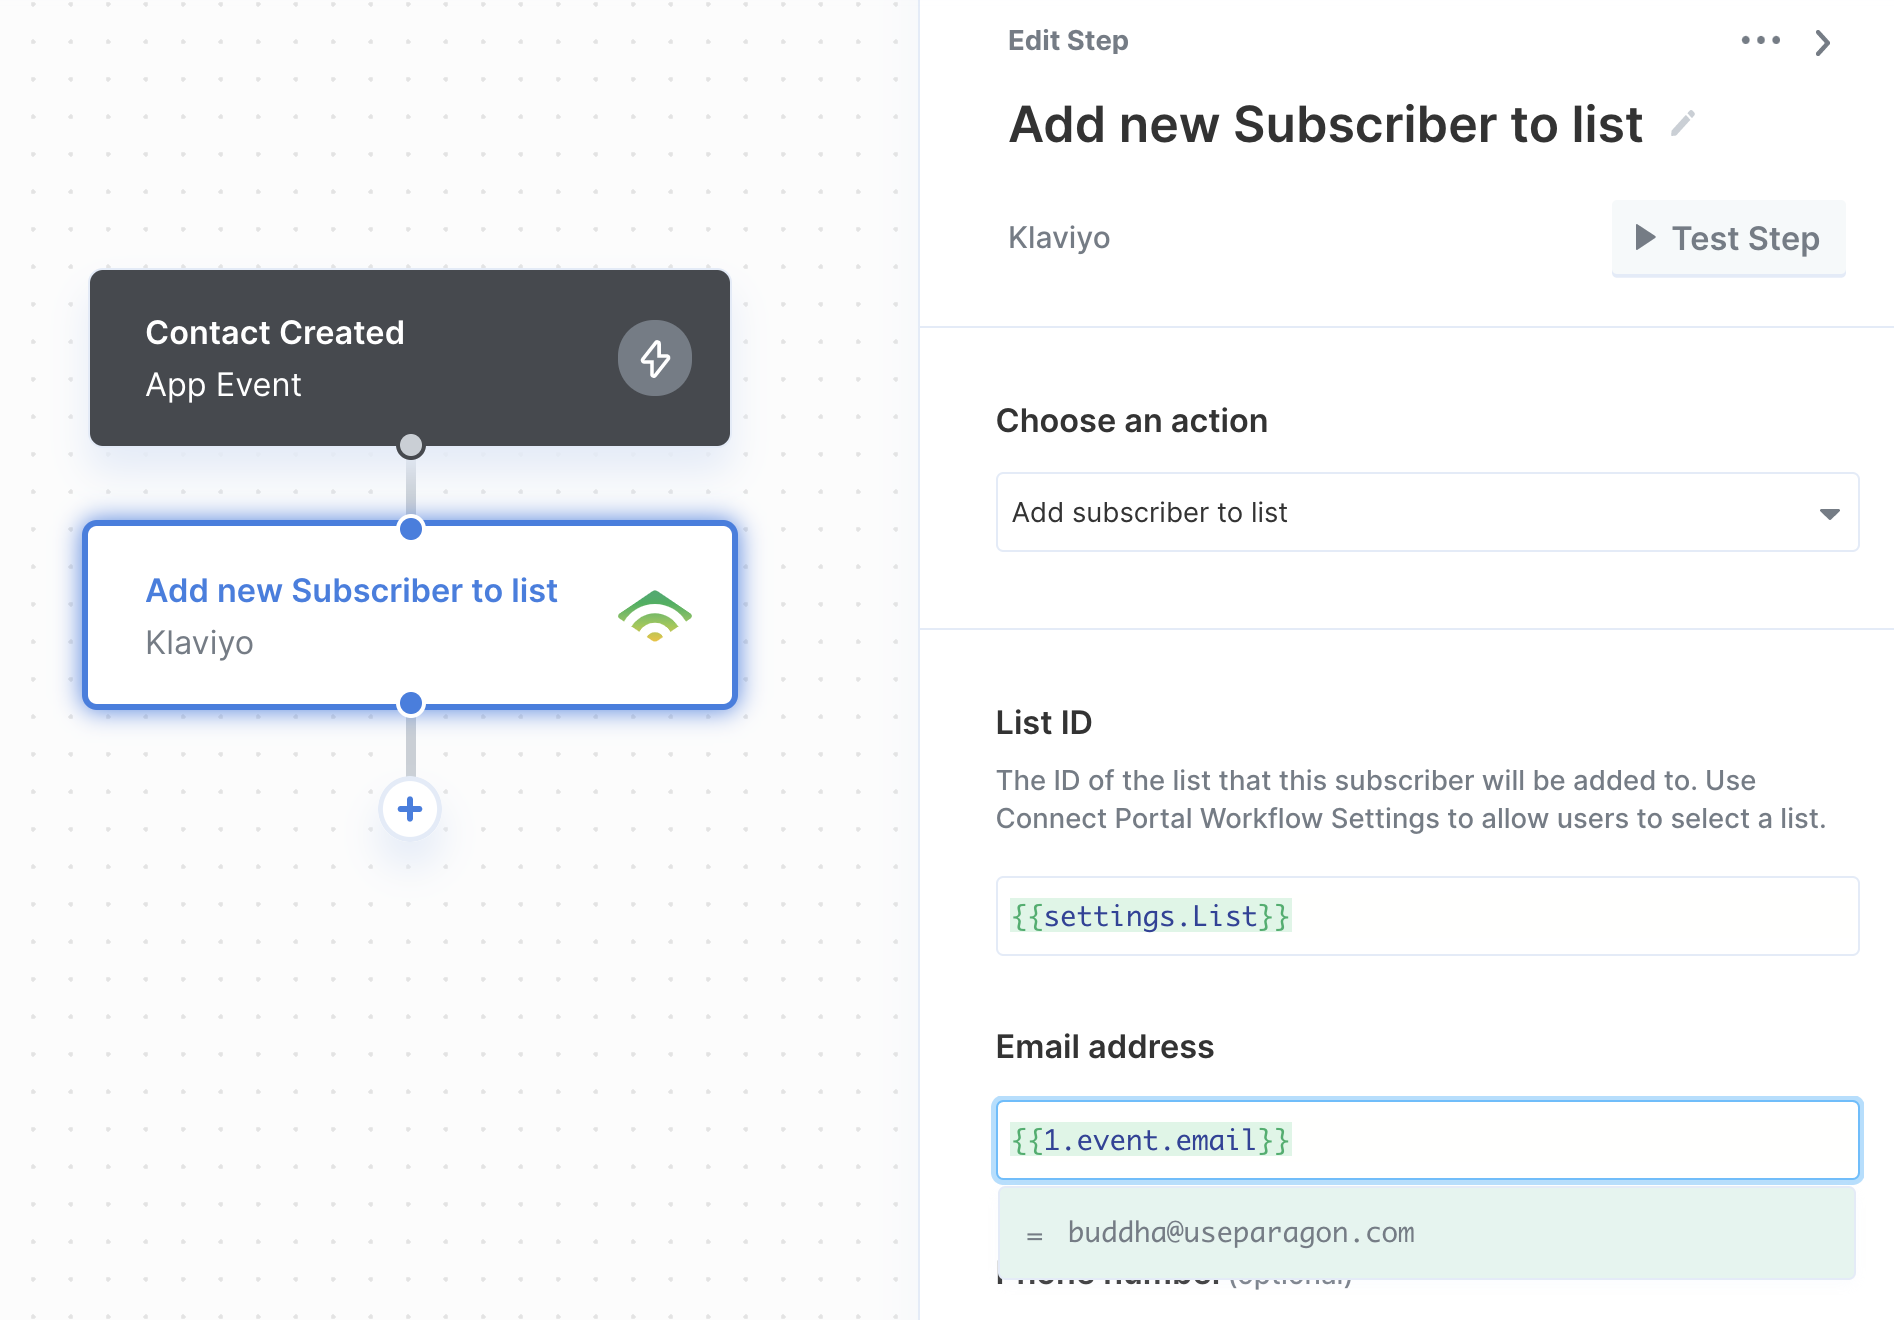Click the Klaviyo logo on the step card

pos(655,616)
